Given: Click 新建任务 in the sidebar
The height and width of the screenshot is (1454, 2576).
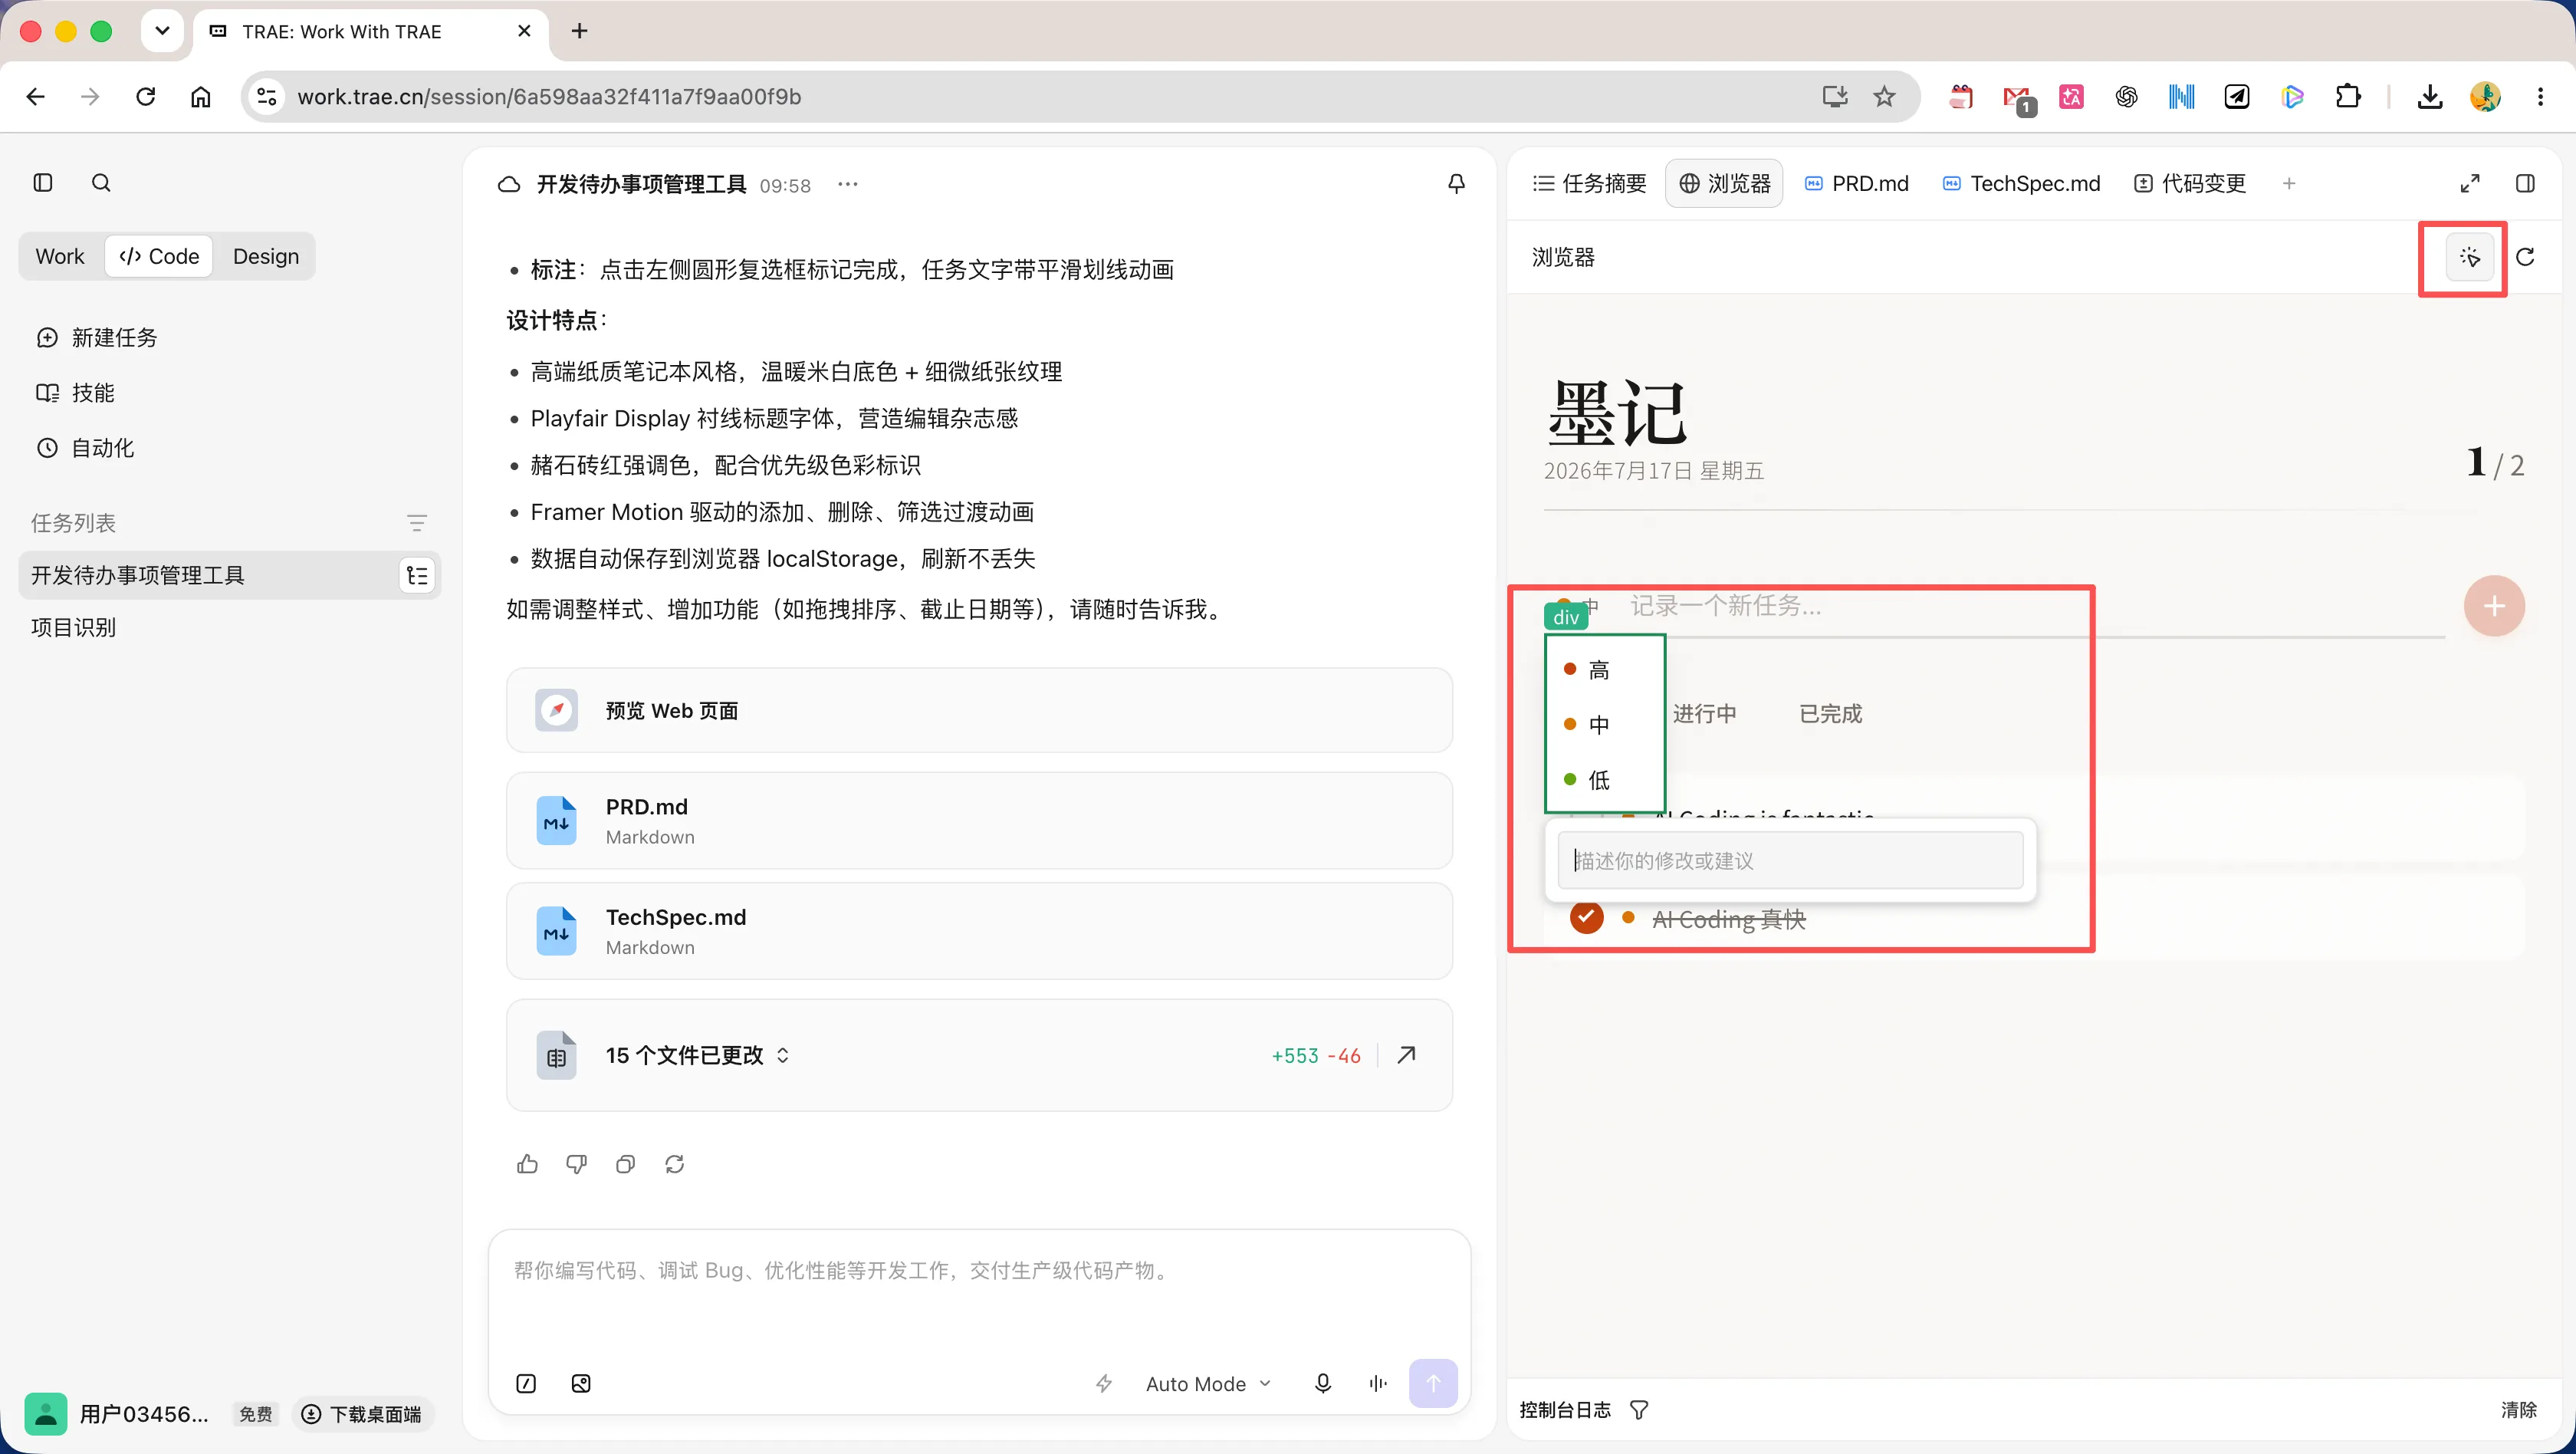Looking at the screenshot, I should (x=97, y=338).
